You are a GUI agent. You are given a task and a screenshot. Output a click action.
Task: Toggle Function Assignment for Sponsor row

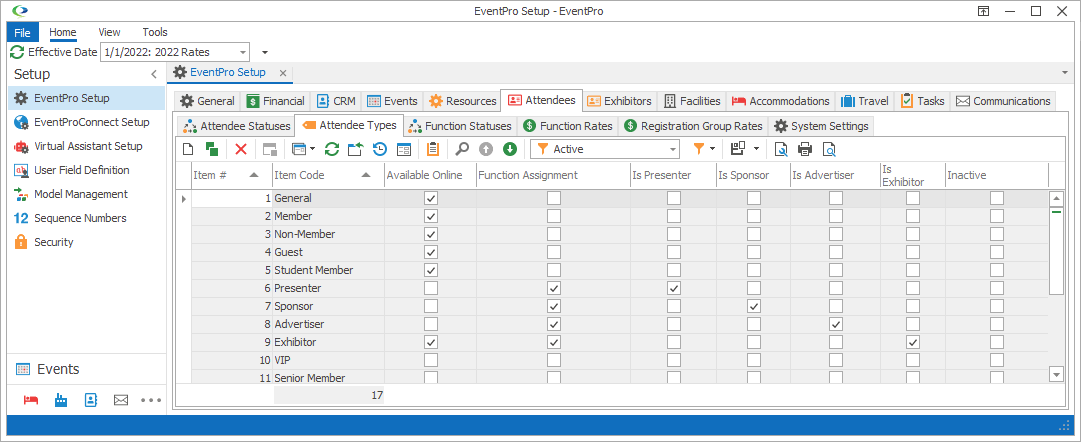[x=553, y=305]
